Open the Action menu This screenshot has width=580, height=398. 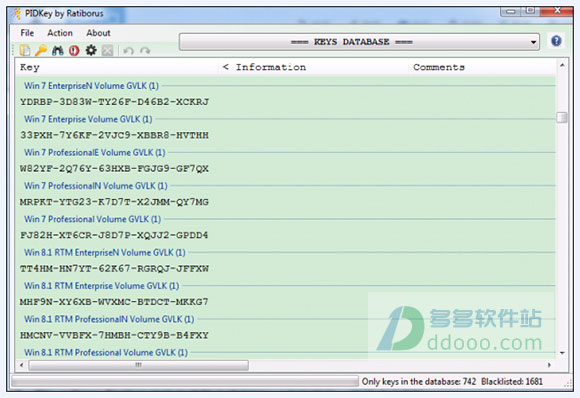pos(60,33)
